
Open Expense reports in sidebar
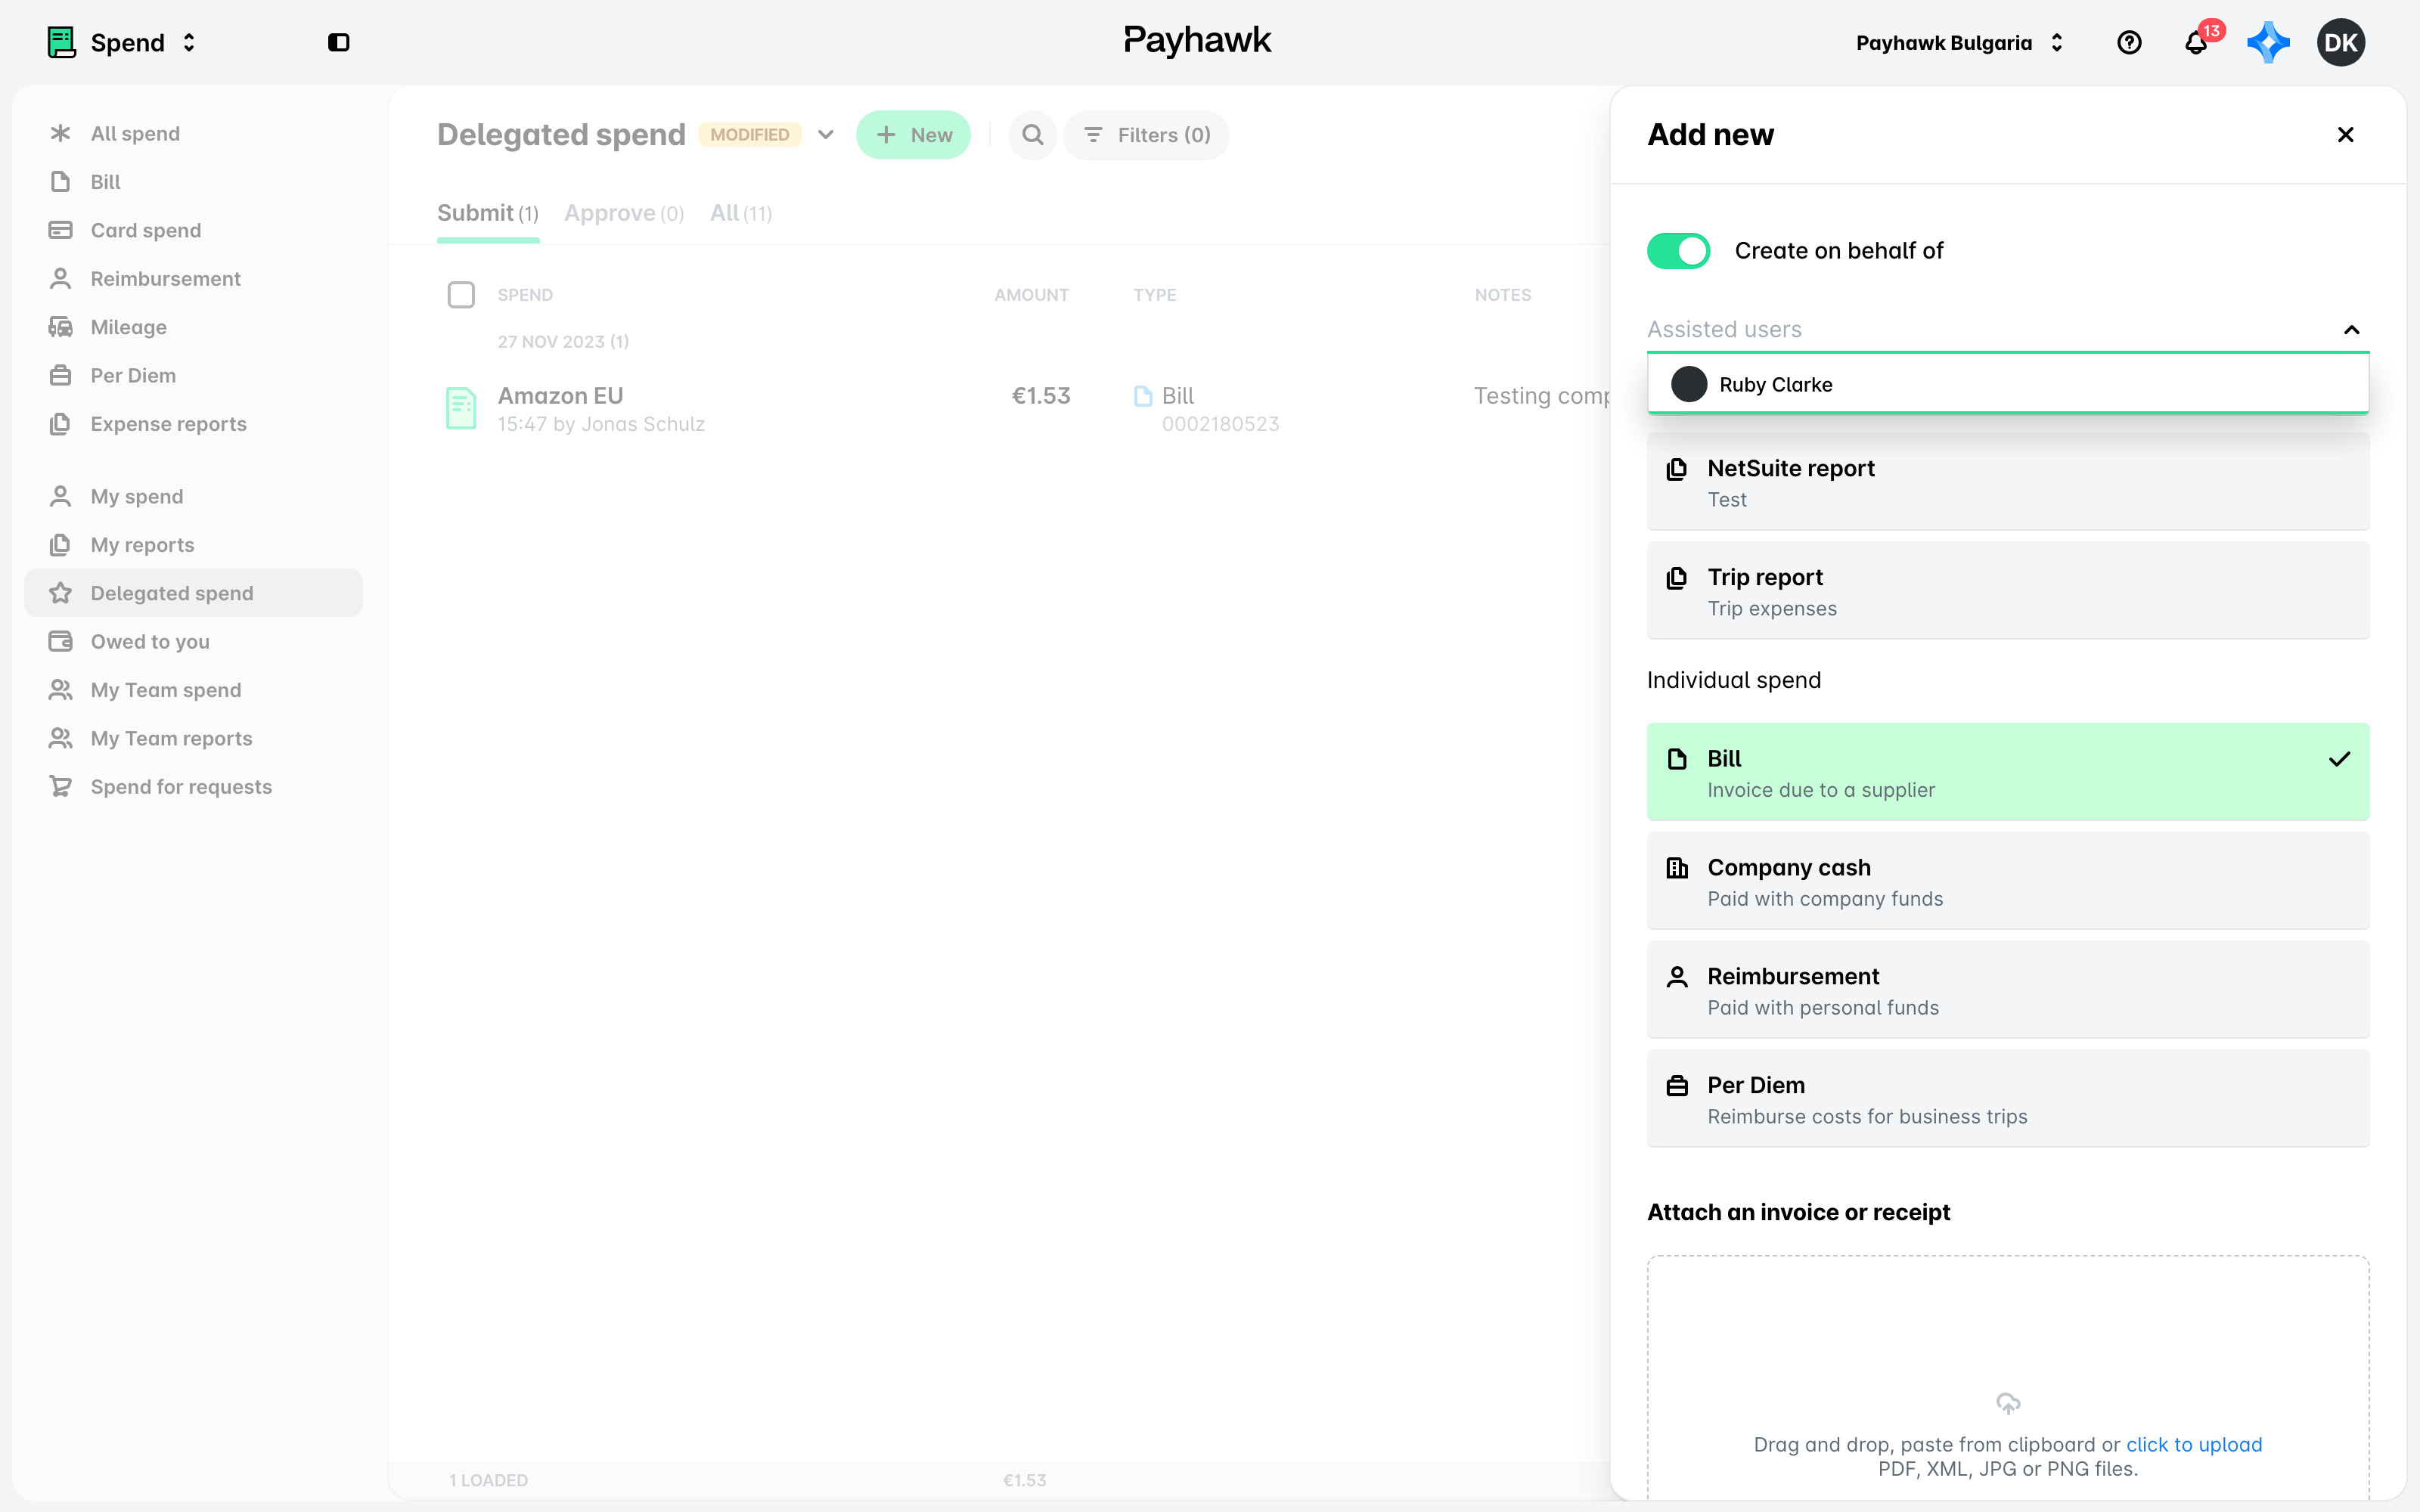193,424
